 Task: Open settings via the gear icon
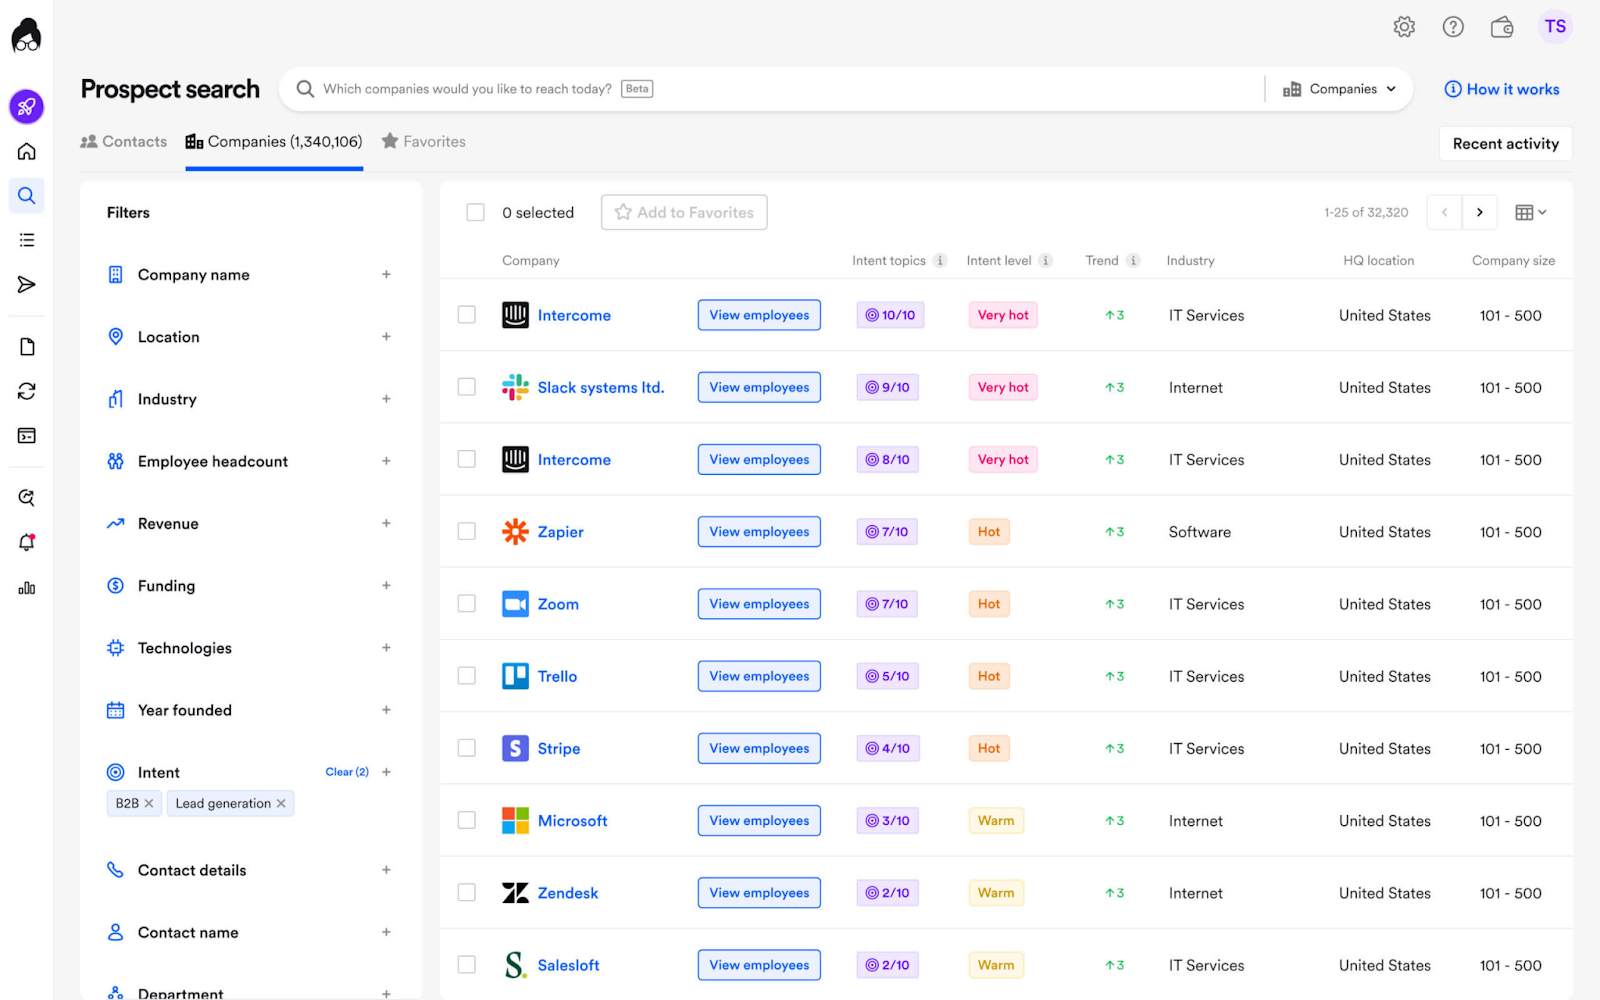click(x=1404, y=27)
